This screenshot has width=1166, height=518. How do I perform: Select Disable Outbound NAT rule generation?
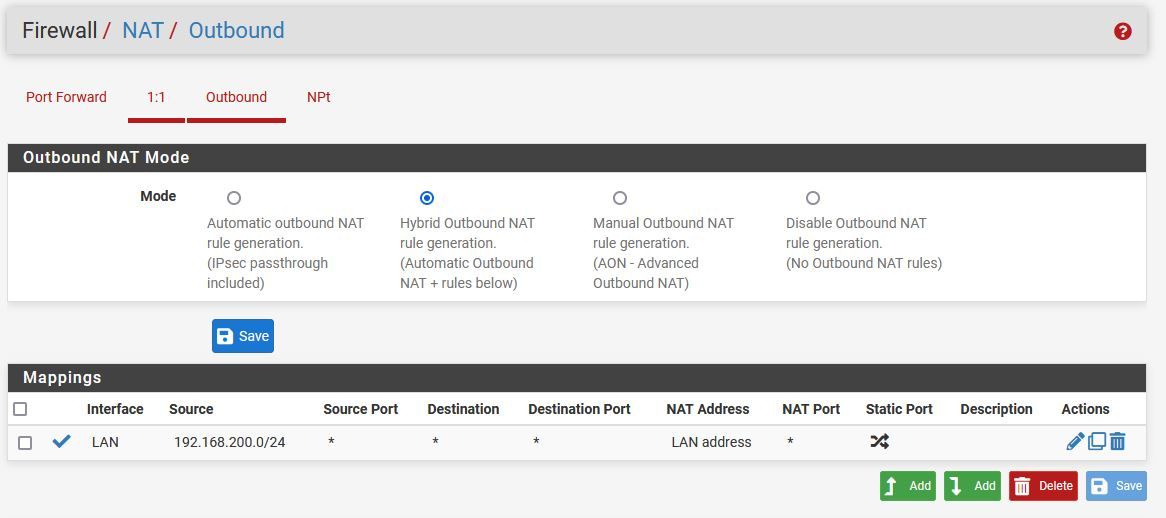pos(813,198)
